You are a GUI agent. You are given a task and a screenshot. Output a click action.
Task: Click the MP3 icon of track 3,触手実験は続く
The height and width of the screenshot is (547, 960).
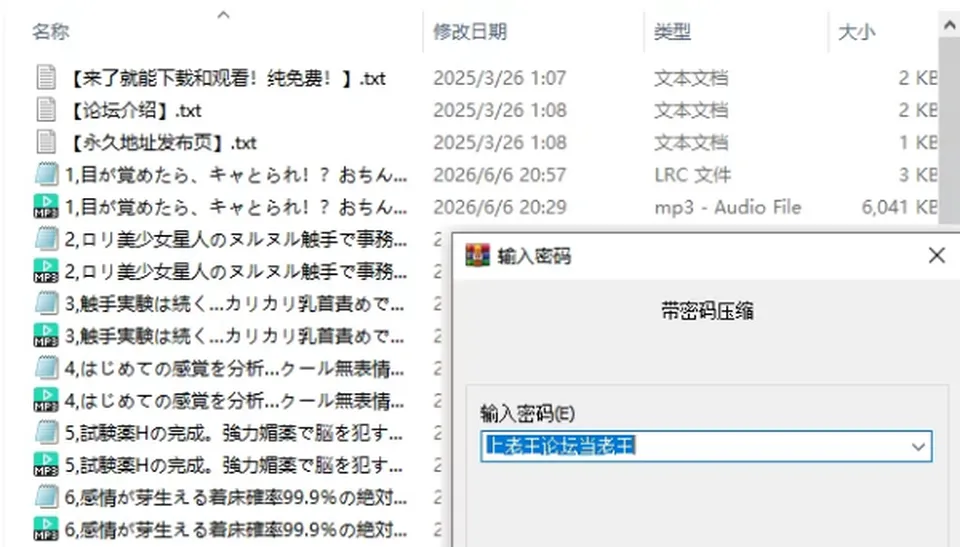coord(46,336)
